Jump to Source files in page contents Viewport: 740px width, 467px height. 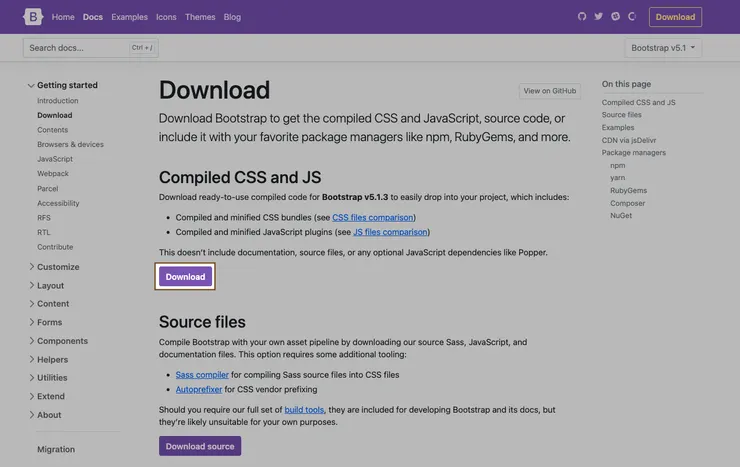pos(621,115)
